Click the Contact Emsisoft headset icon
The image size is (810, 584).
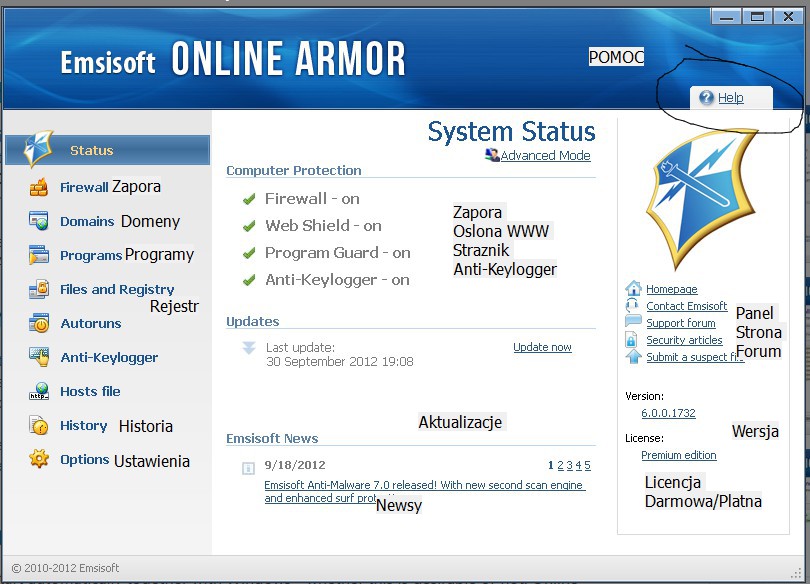pyautogui.click(x=633, y=305)
